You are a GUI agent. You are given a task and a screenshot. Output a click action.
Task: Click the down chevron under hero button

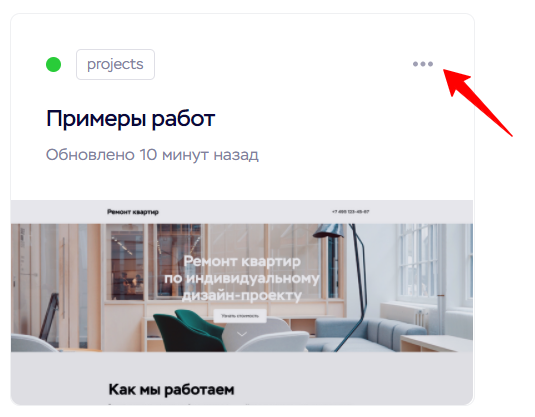(x=242, y=334)
